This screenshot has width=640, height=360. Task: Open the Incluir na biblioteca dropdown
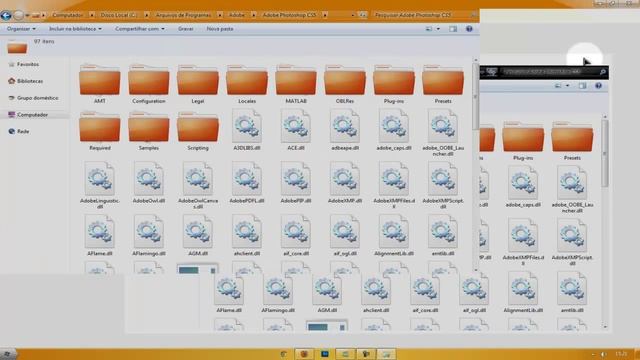(x=76, y=29)
